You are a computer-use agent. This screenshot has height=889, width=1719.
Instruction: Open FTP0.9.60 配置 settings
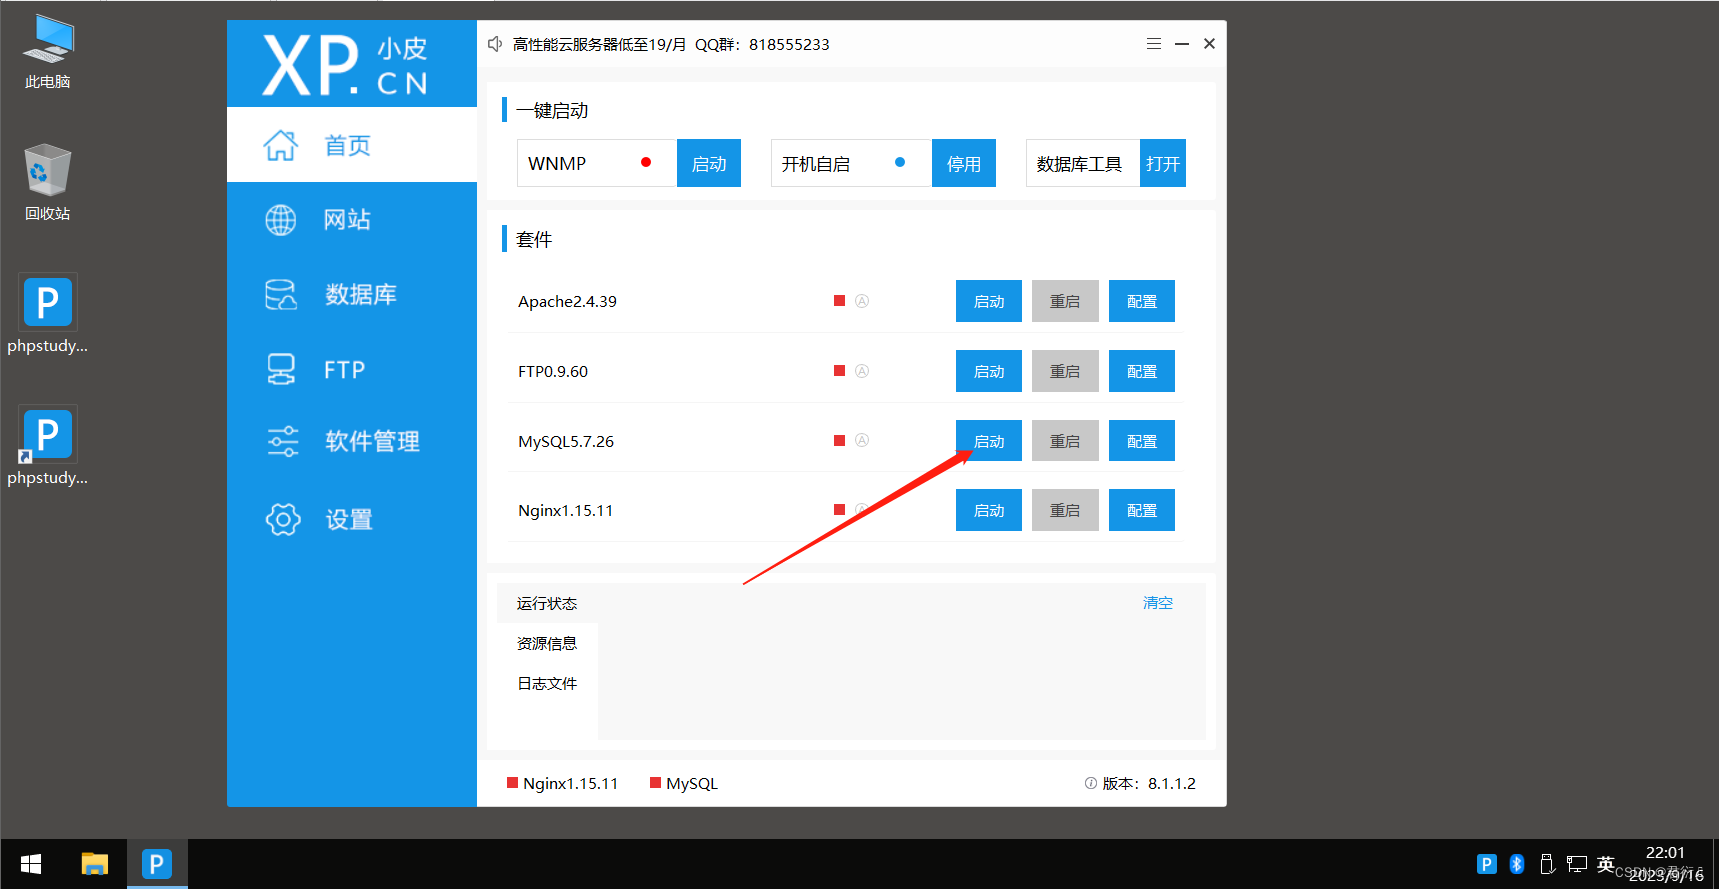click(1142, 371)
